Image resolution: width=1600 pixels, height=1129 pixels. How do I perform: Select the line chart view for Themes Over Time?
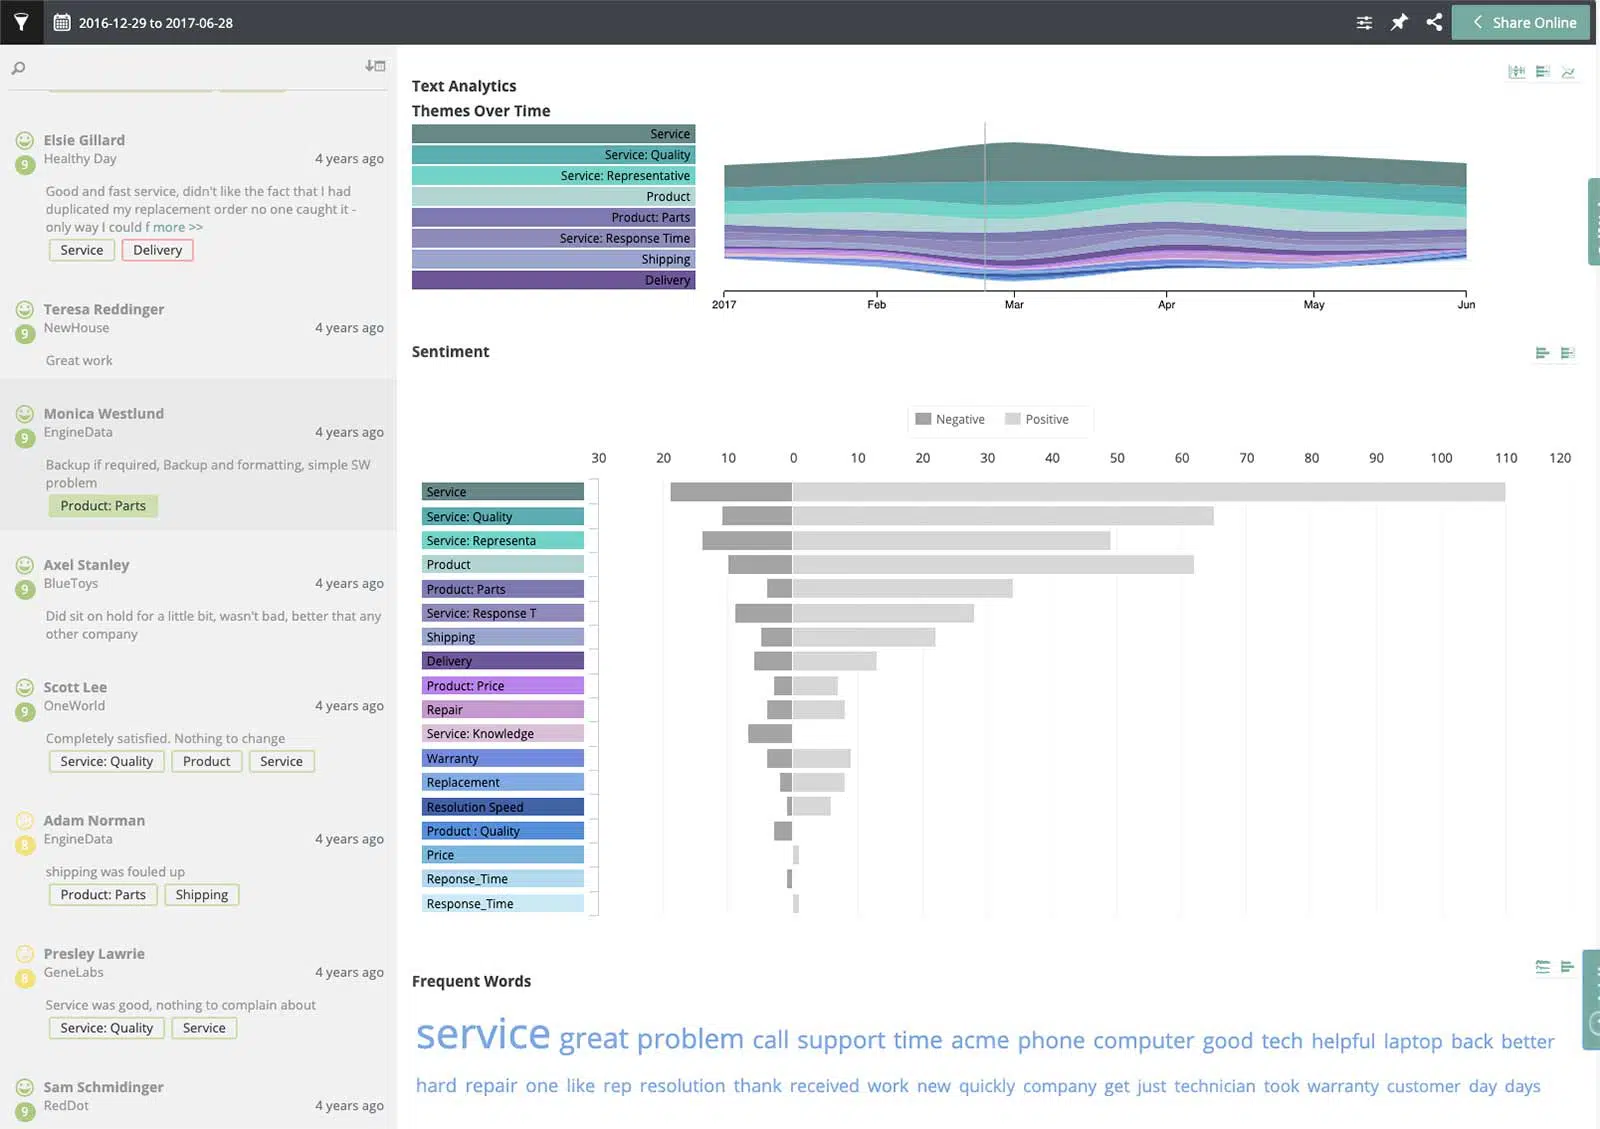coord(1568,72)
